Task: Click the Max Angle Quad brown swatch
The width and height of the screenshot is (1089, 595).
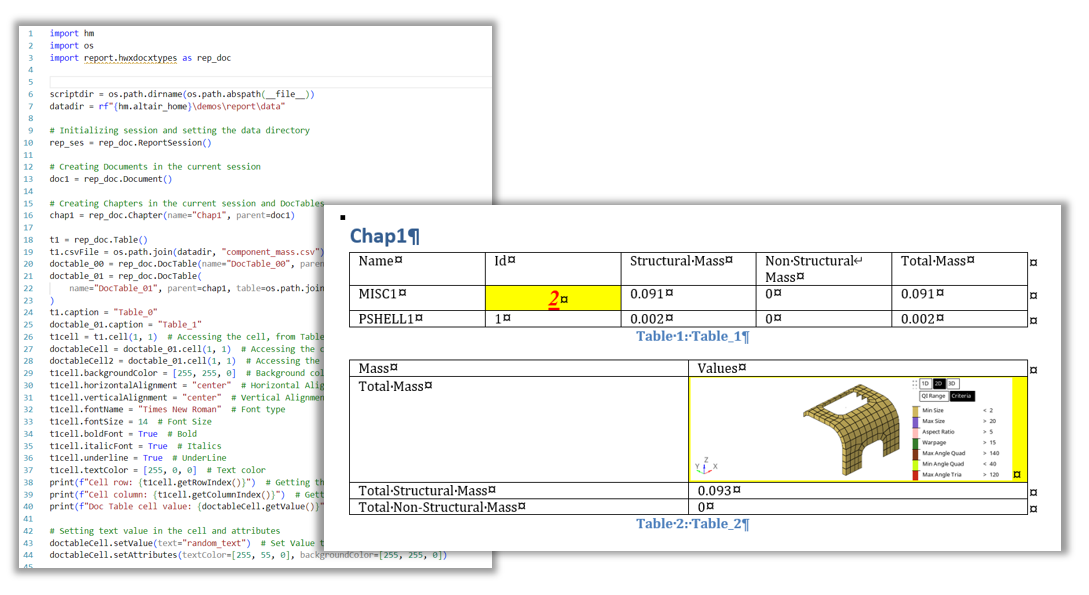Action: click(915, 453)
